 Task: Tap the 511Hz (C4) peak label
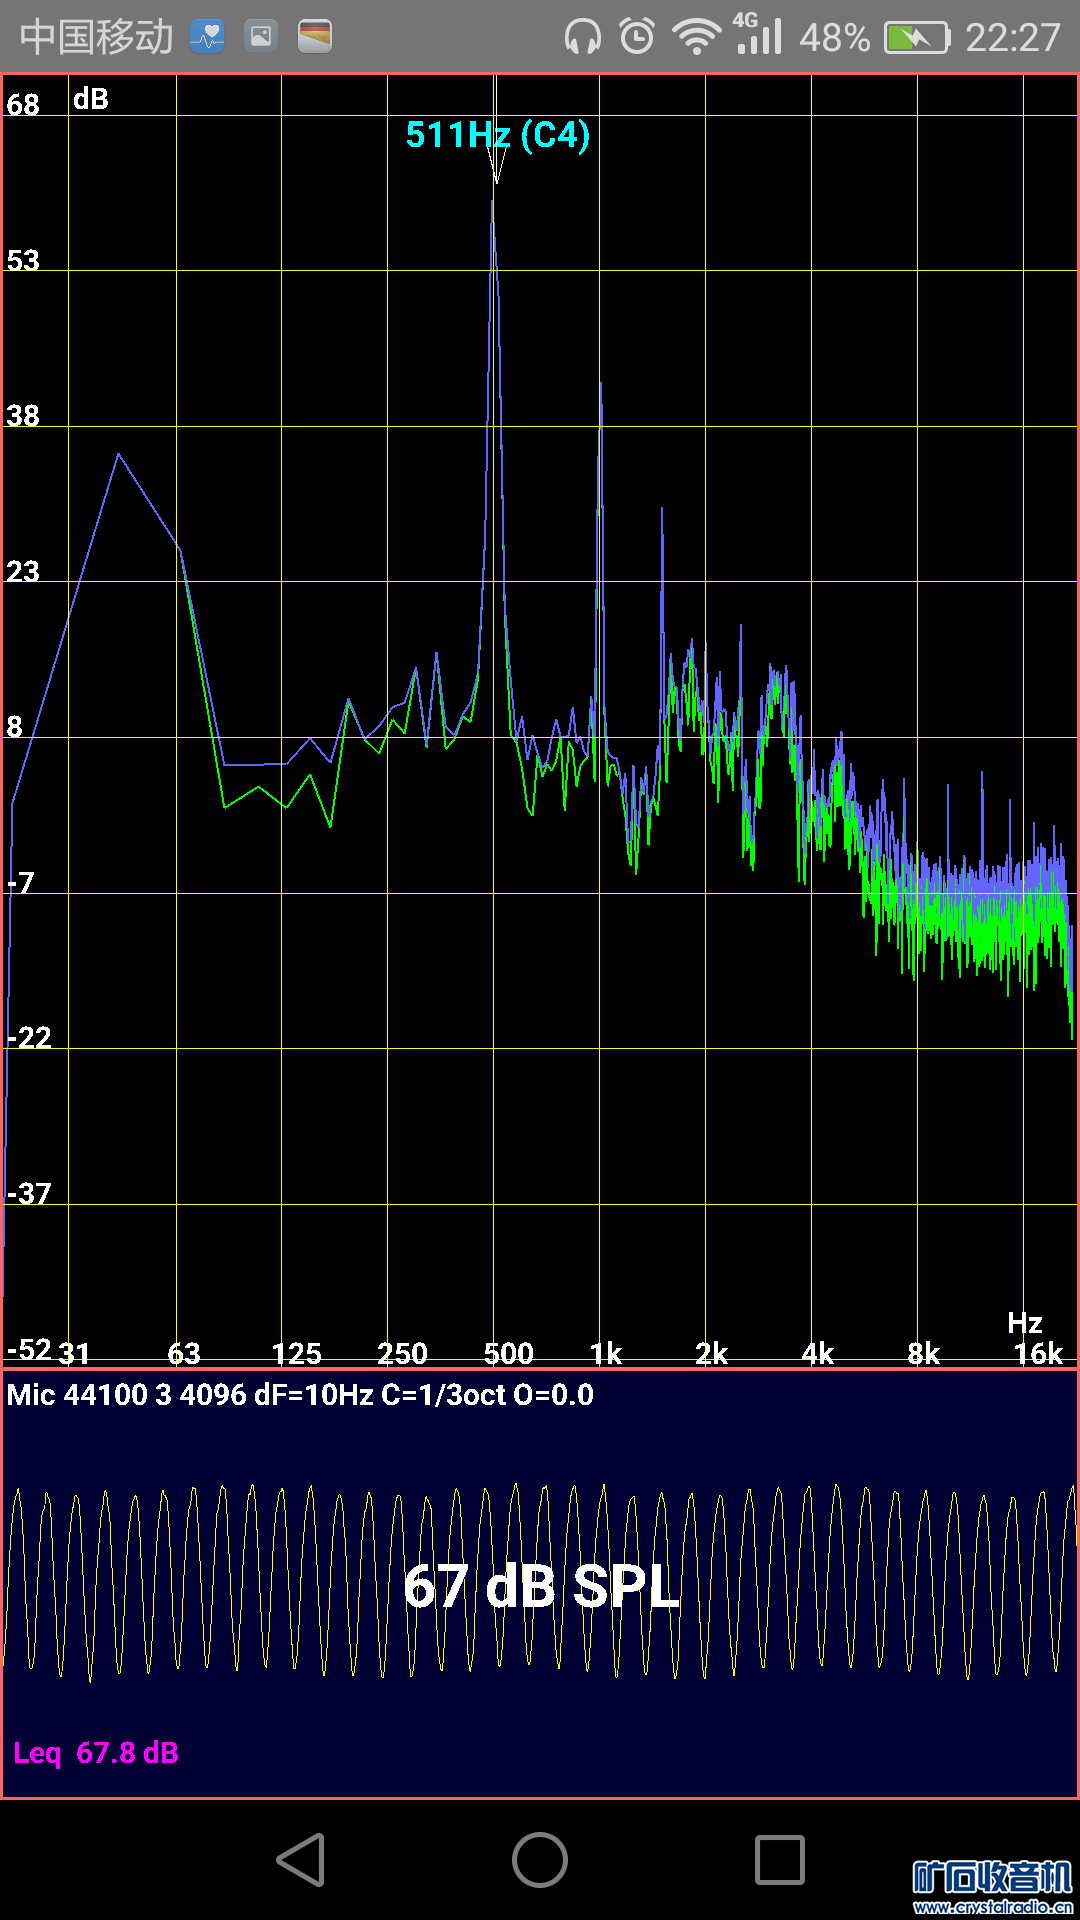pos(498,134)
